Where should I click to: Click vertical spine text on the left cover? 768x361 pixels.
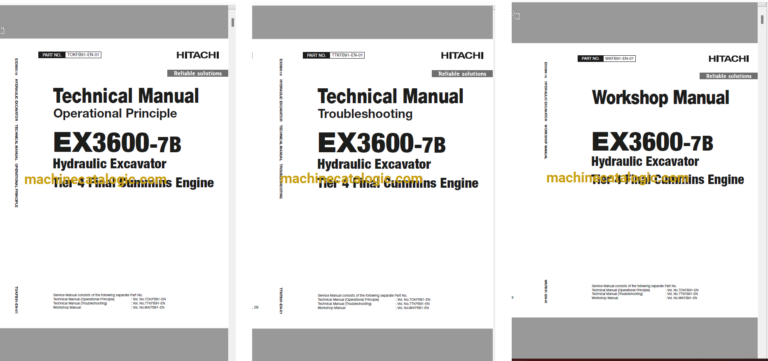(x=16, y=132)
